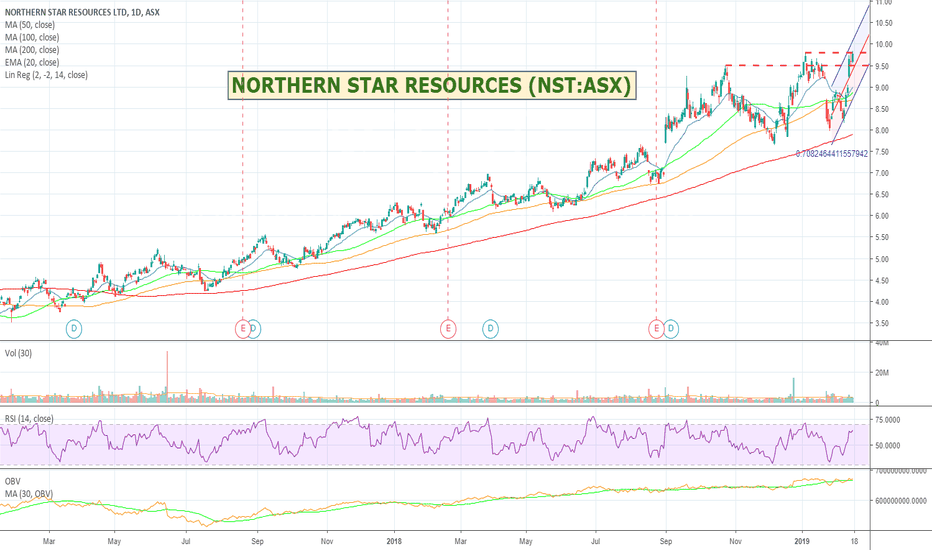Click the 'RSI (14, close)' pane label
Viewport: 932px width, 550px height.
pyautogui.click(x=29, y=419)
